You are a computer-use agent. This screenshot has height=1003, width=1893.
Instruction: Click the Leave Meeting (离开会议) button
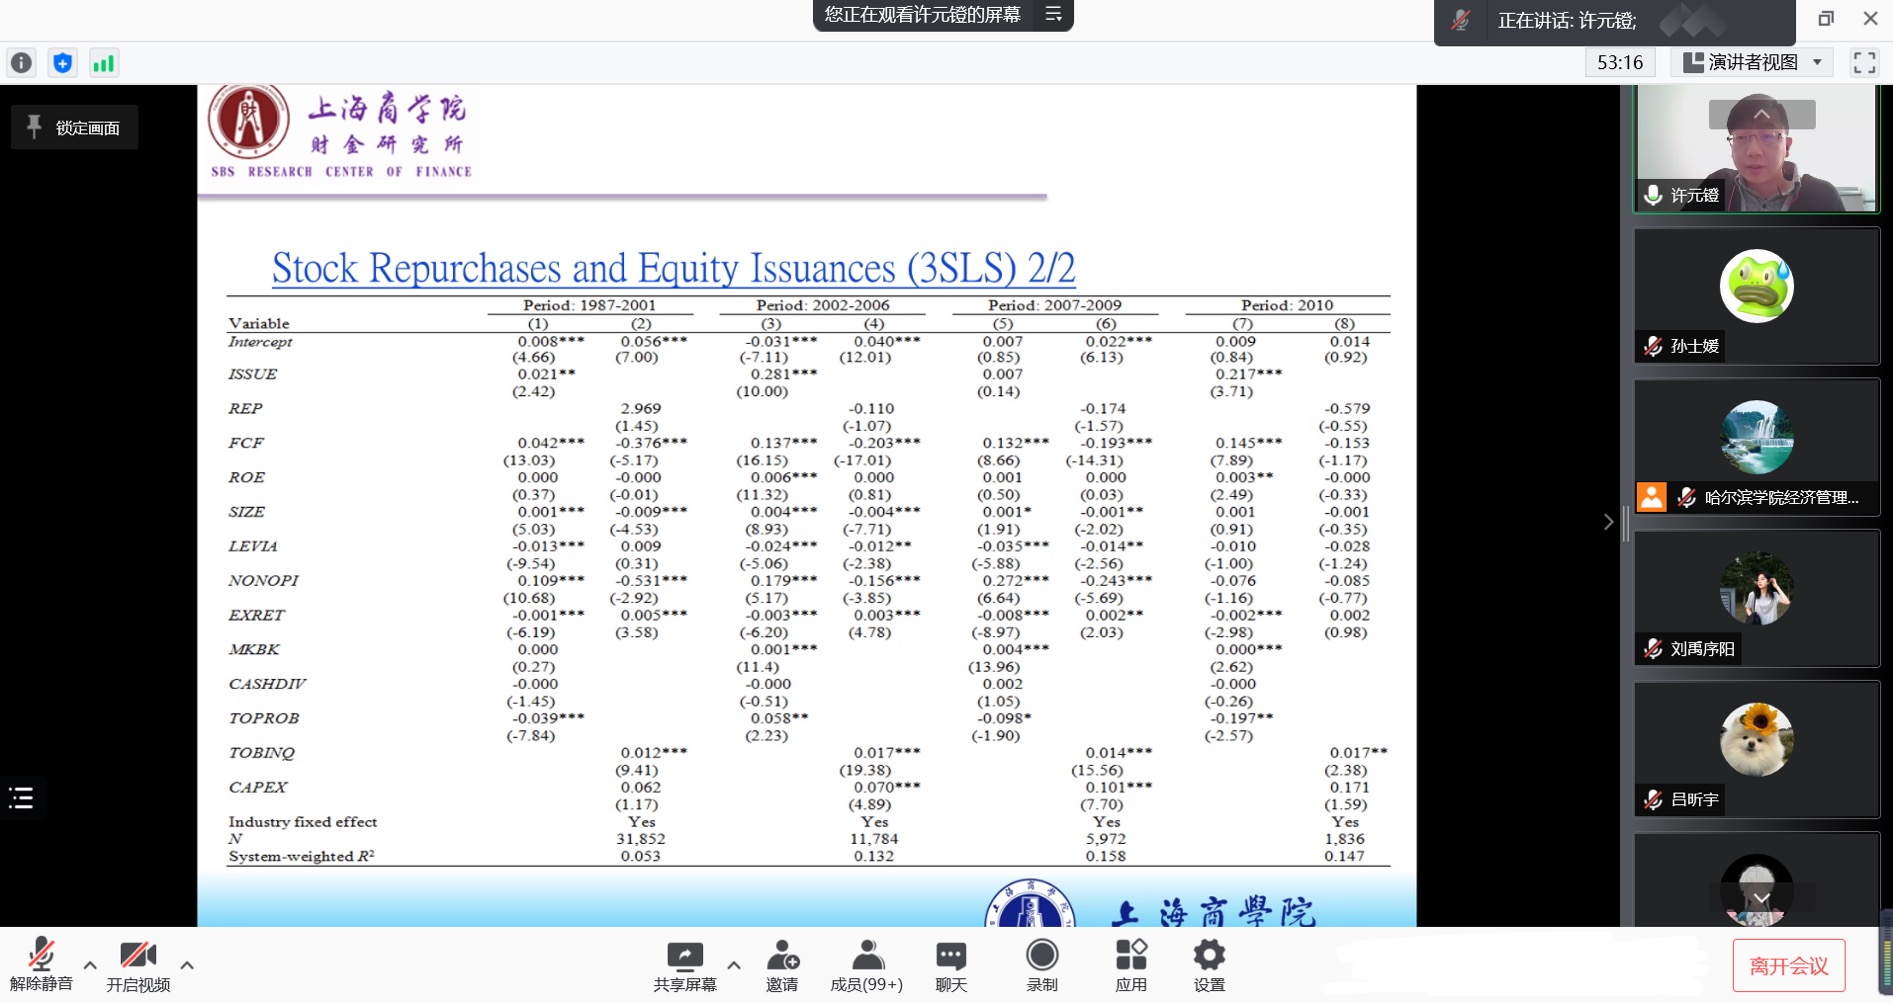coord(1788,966)
